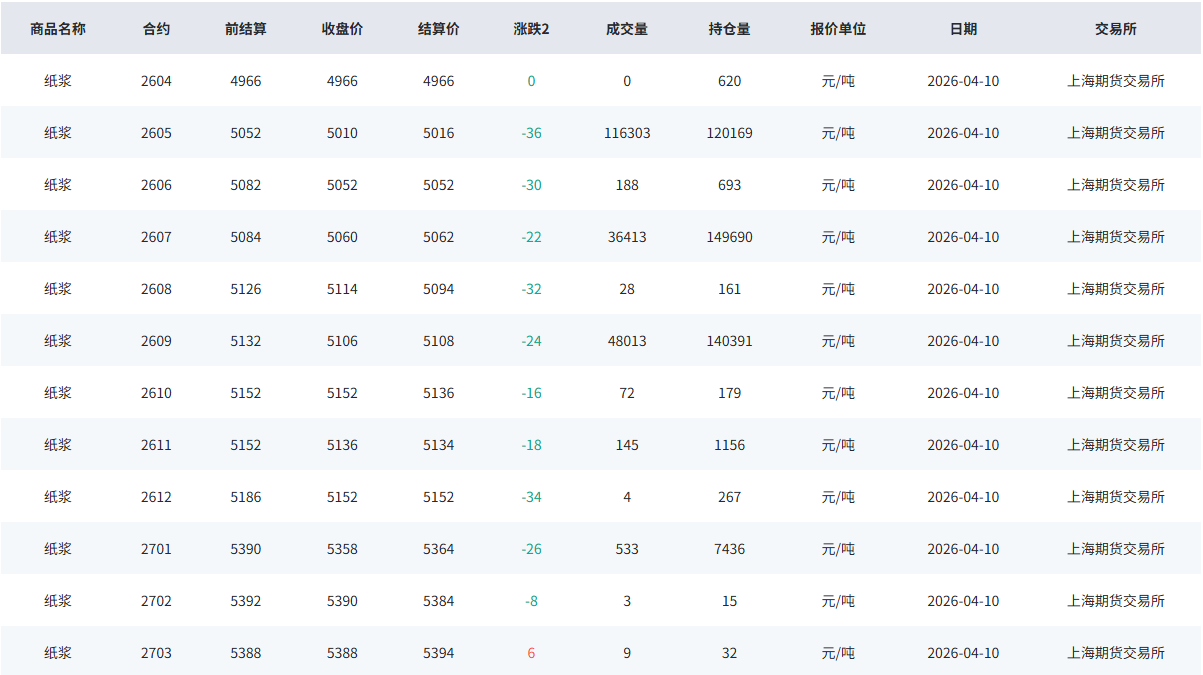This screenshot has height=675, width=1203.
Task: Select settlement price 5394 cell
Action: pos(438,653)
